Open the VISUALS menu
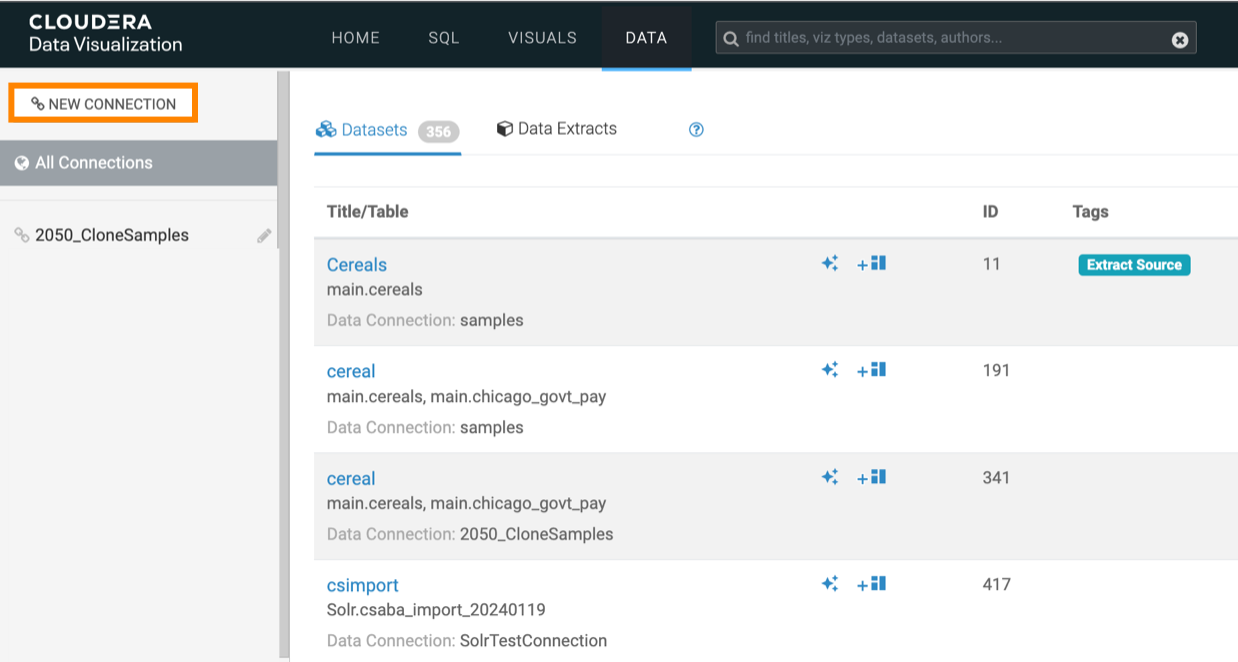The height and width of the screenshot is (662, 1238). (x=542, y=38)
